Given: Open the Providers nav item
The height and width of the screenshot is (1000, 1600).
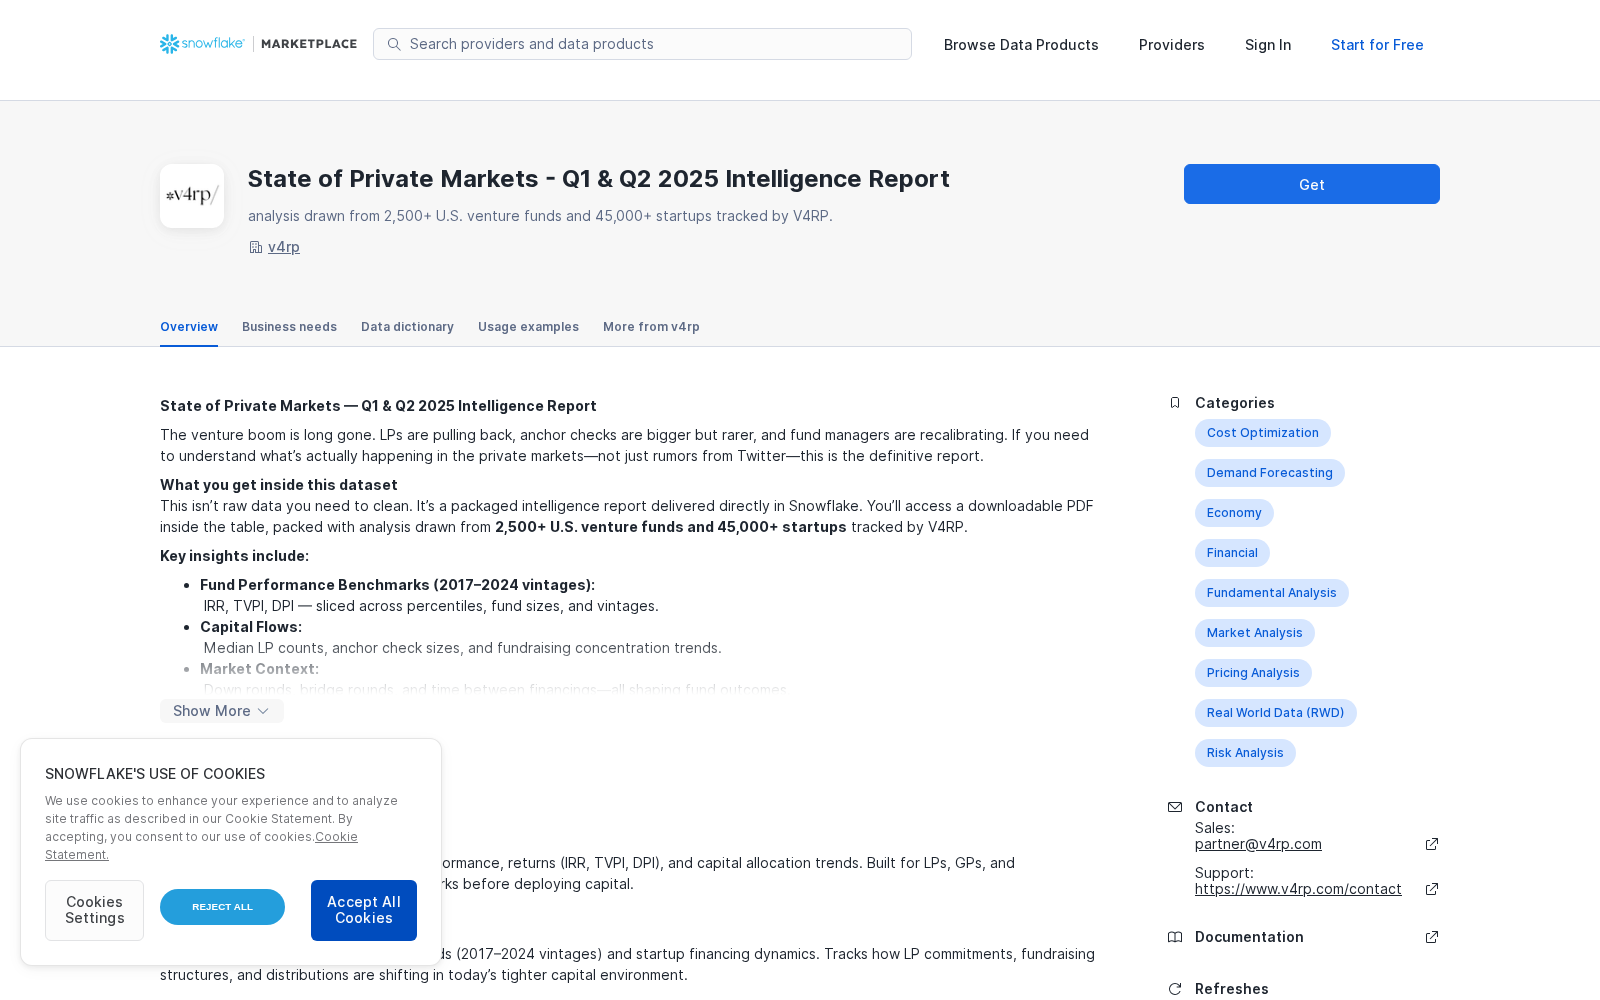Looking at the screenshot, I should [1172, 45].
